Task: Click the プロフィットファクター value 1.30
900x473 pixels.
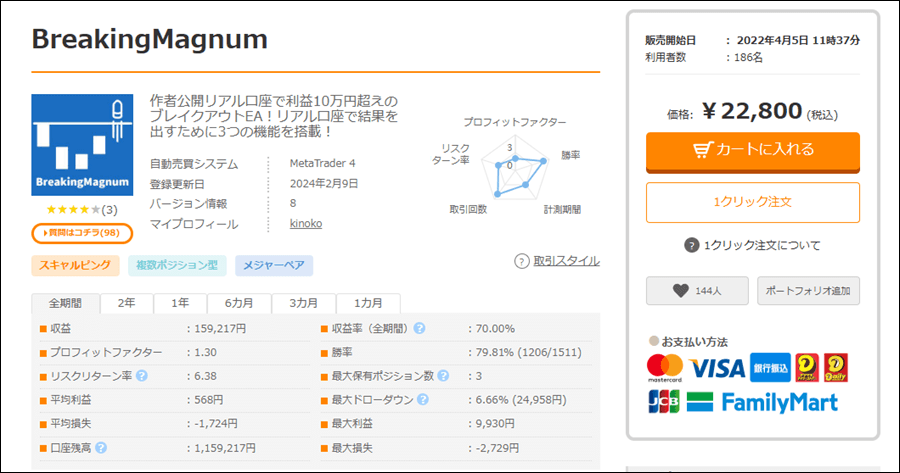Action: pos(205,352)
